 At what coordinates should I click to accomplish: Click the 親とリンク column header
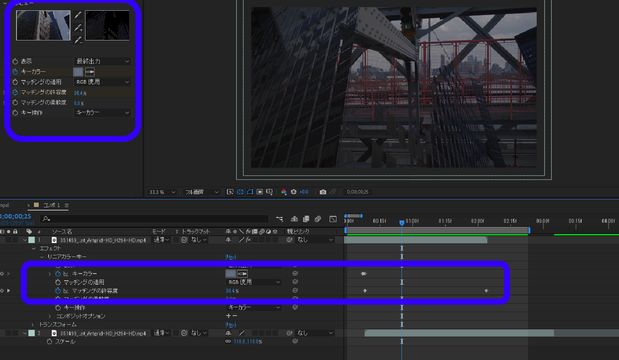[x=298, y=231]
